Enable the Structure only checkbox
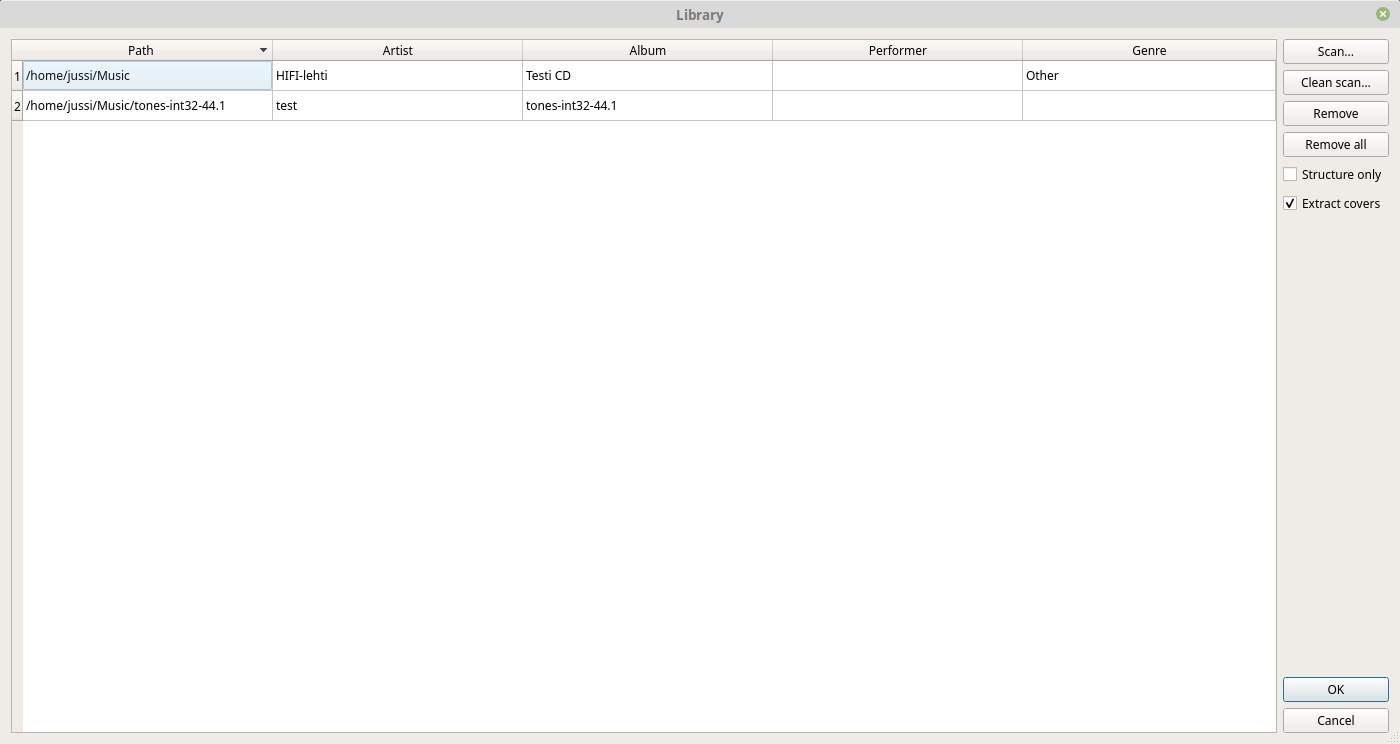1400x744 pixels. tap(1290, 174)
